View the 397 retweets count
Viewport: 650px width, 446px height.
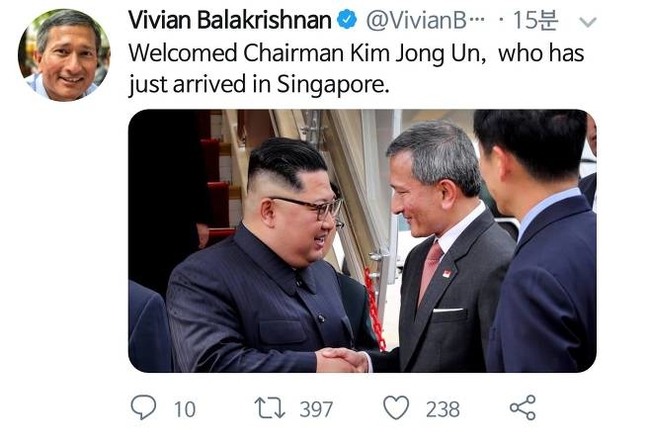(x=316, y=410)
